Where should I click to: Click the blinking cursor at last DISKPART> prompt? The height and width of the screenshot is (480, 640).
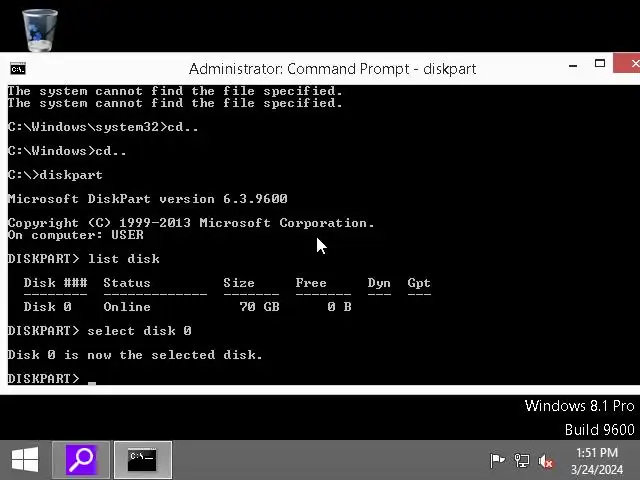(92, 383)
